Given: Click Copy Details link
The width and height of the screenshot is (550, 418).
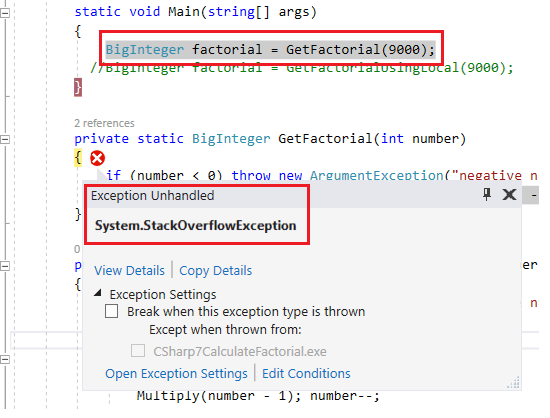Looking at the screenshot, I should click(x=216, y=270).
